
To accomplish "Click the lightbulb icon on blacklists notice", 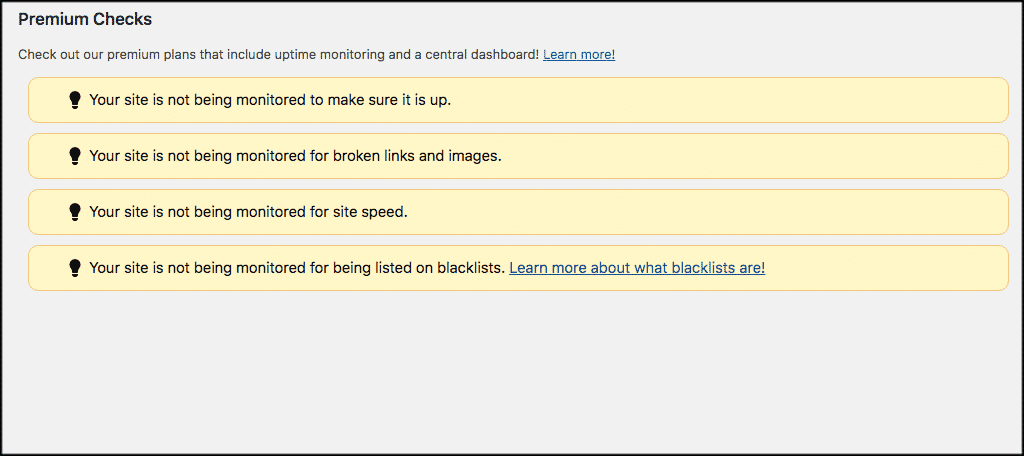I will pos(74,268).
